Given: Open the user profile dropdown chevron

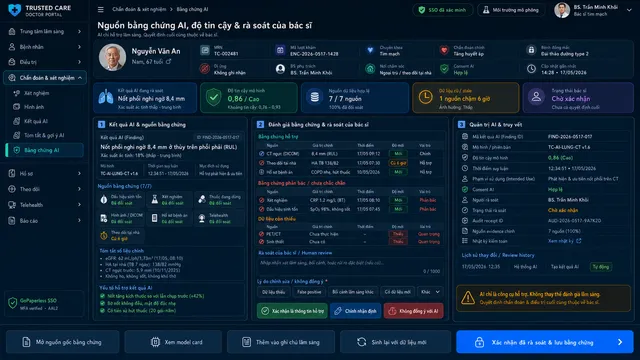Looking at the screenshot, I should coord(629,10).
